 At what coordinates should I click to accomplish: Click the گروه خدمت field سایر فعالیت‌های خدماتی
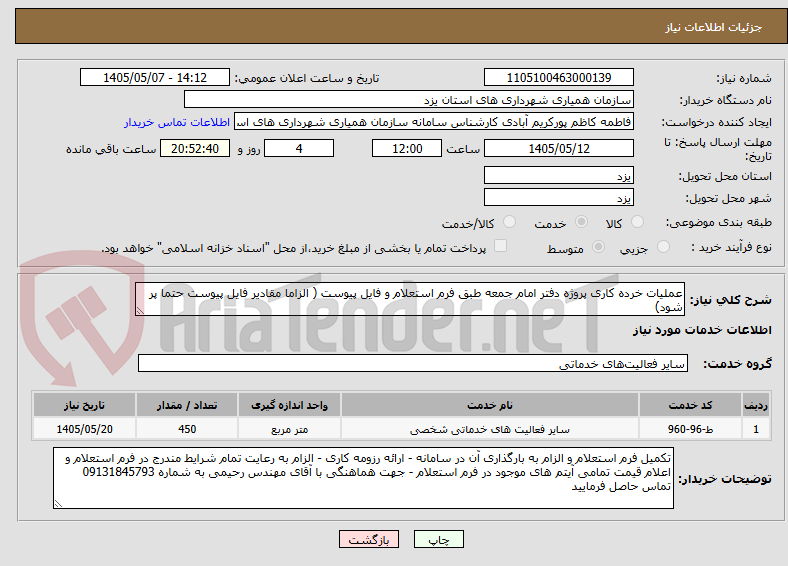click(x=413, y=363)
